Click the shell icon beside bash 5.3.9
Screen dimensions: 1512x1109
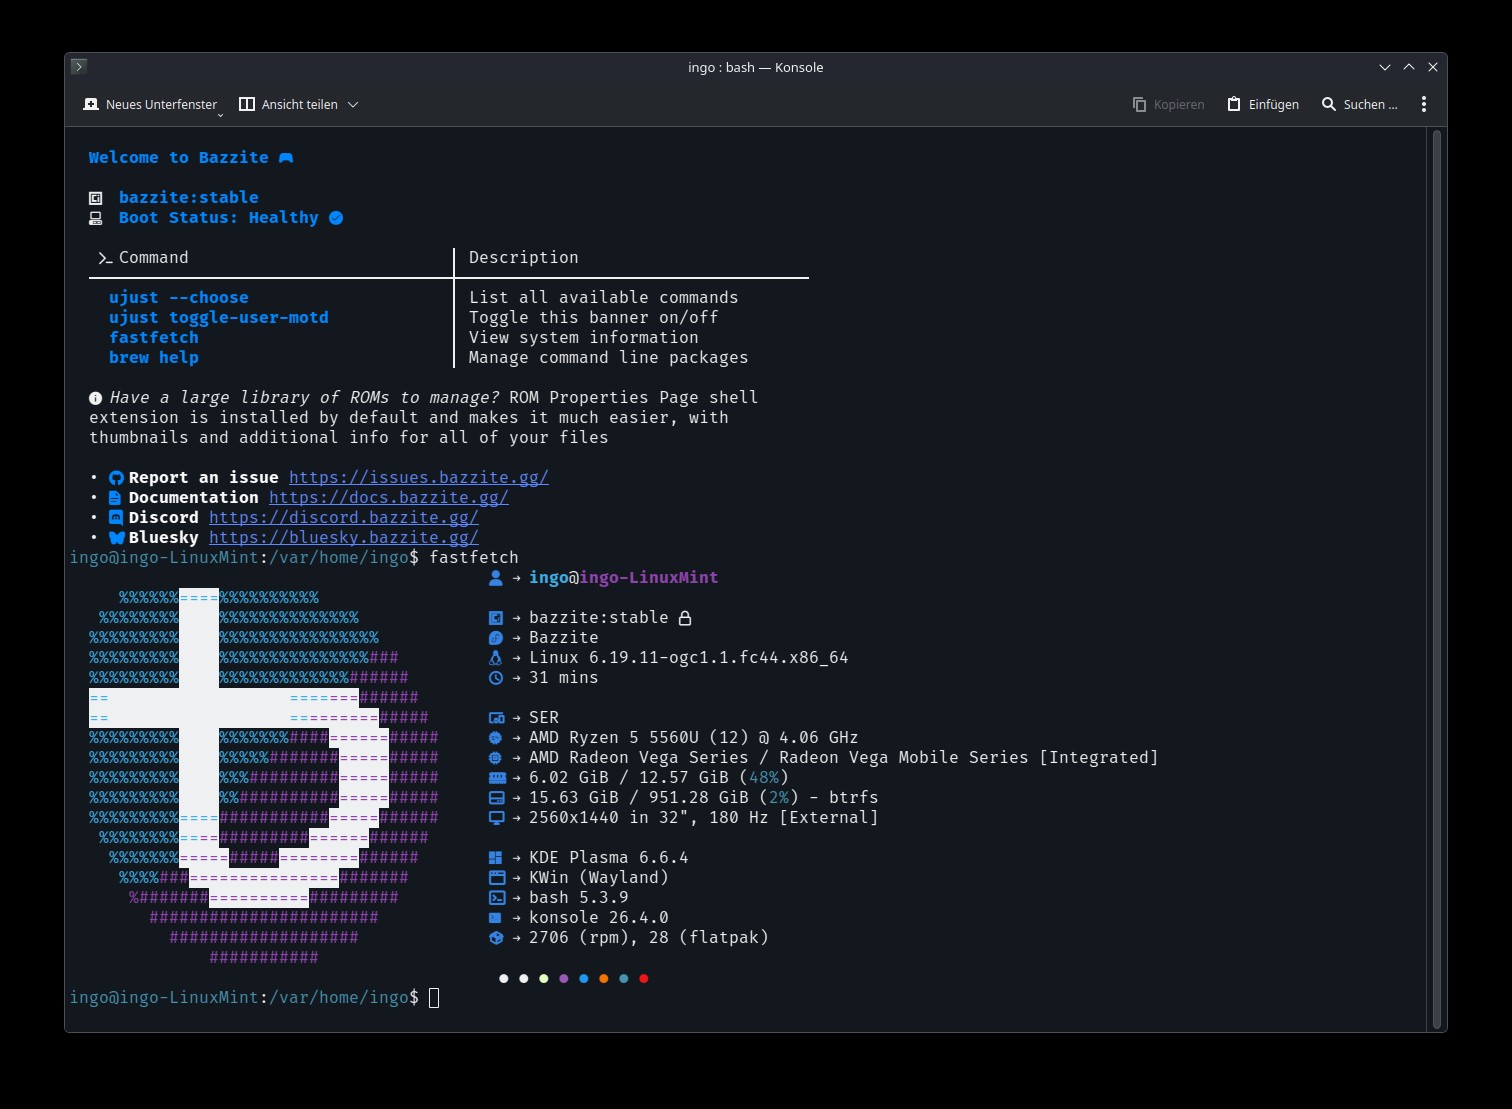[x=496, y=898]
